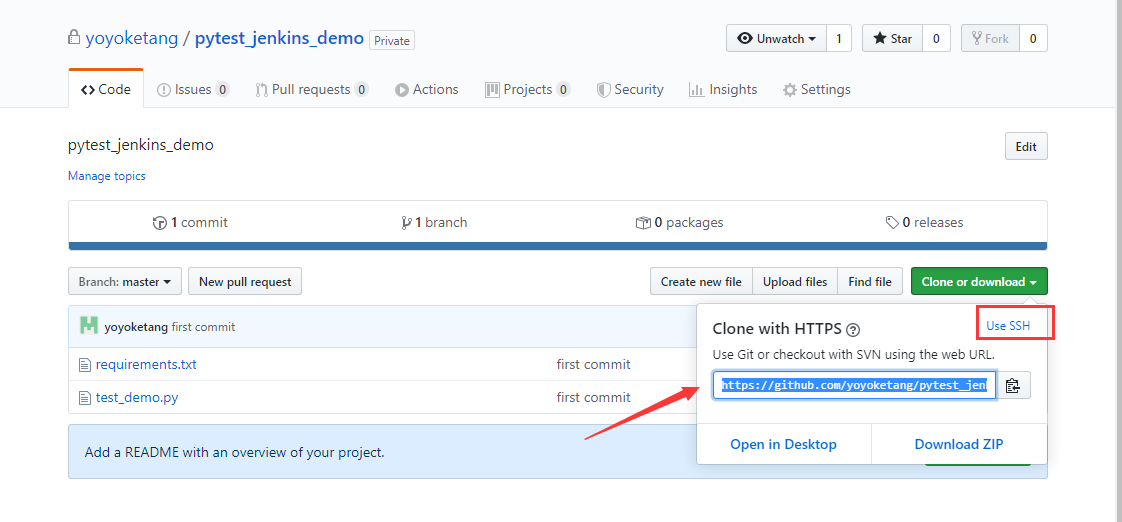View the 0 releases link
This screenshot has height=522, width=1122.
click(x=925, y=223)
